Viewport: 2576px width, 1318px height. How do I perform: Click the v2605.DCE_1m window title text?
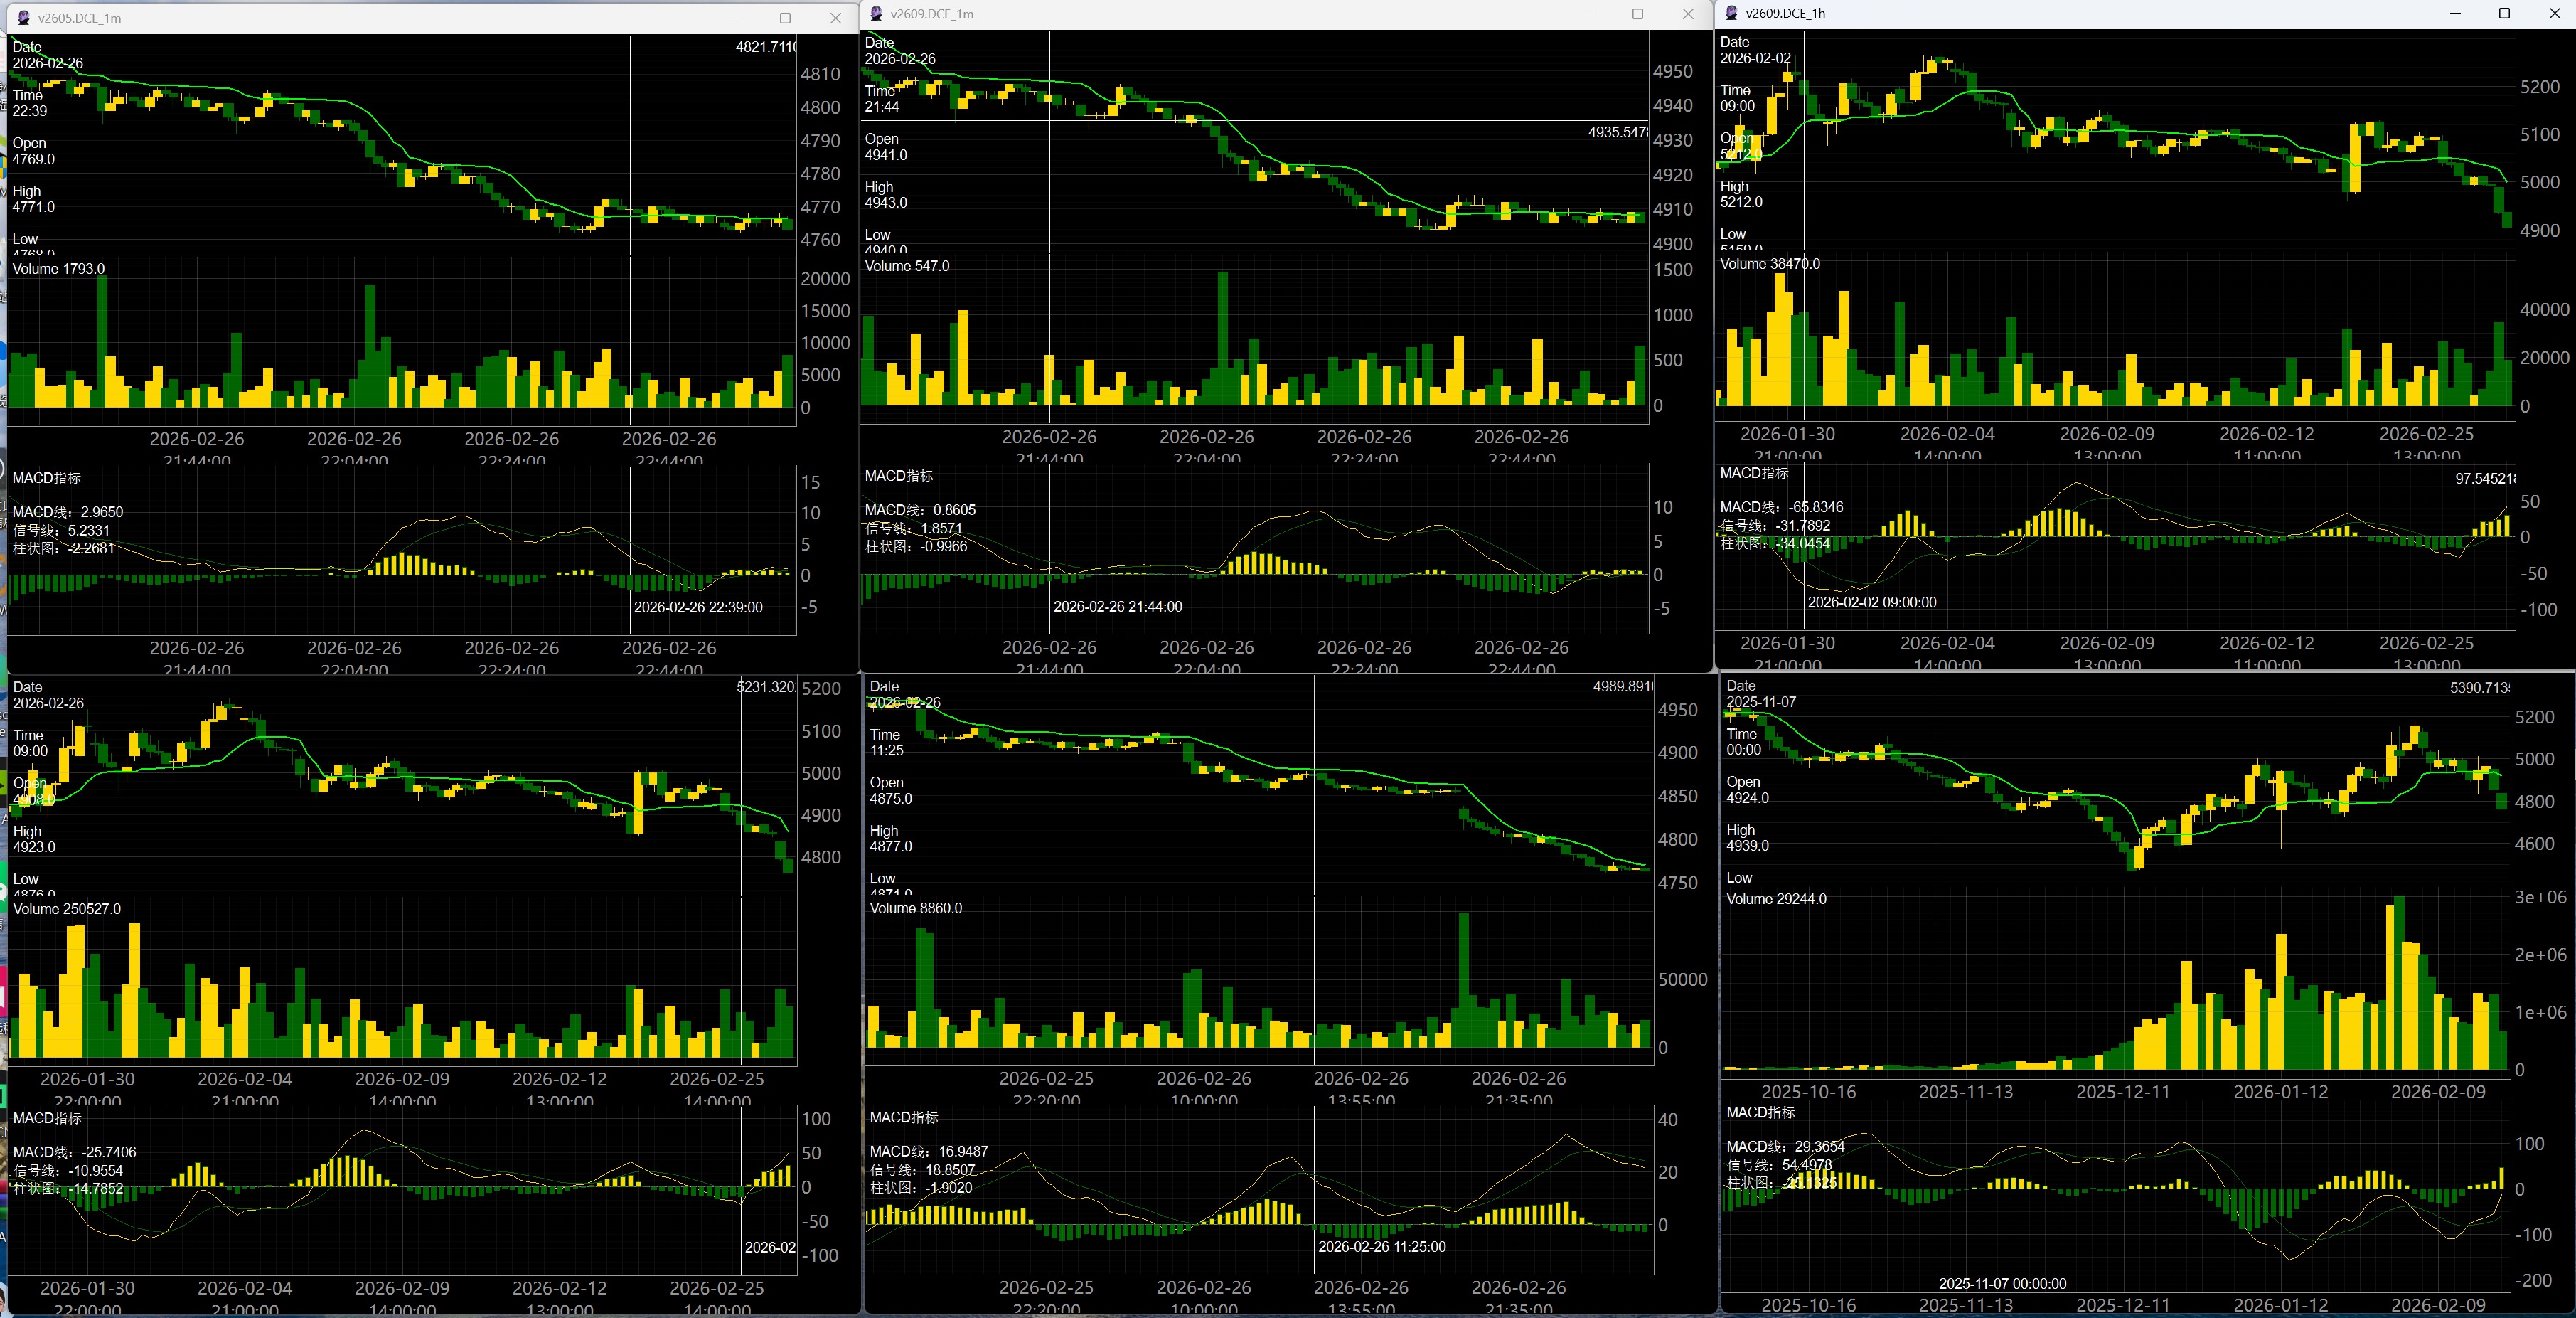click(x=80, y=18)
